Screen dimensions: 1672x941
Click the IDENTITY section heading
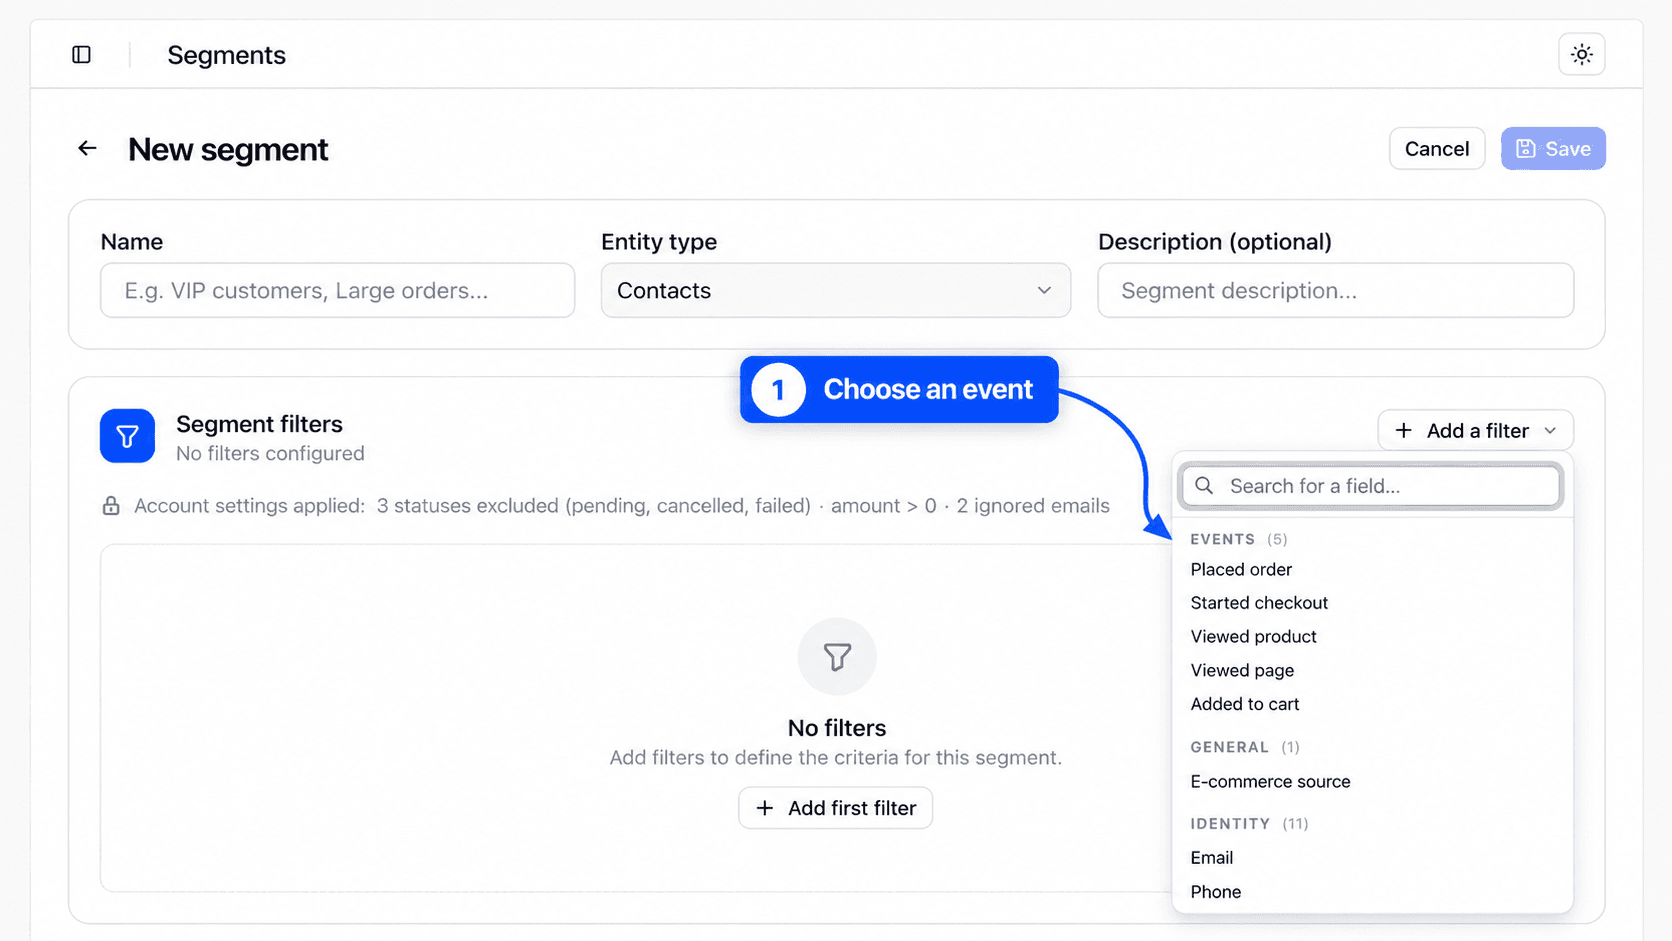1230,824
